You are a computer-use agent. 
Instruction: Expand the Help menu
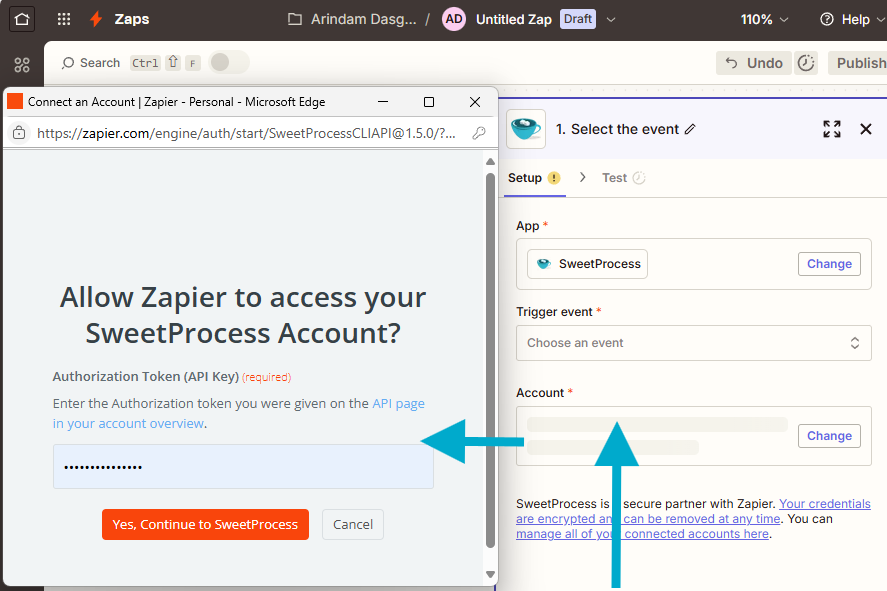coord(847,19)
